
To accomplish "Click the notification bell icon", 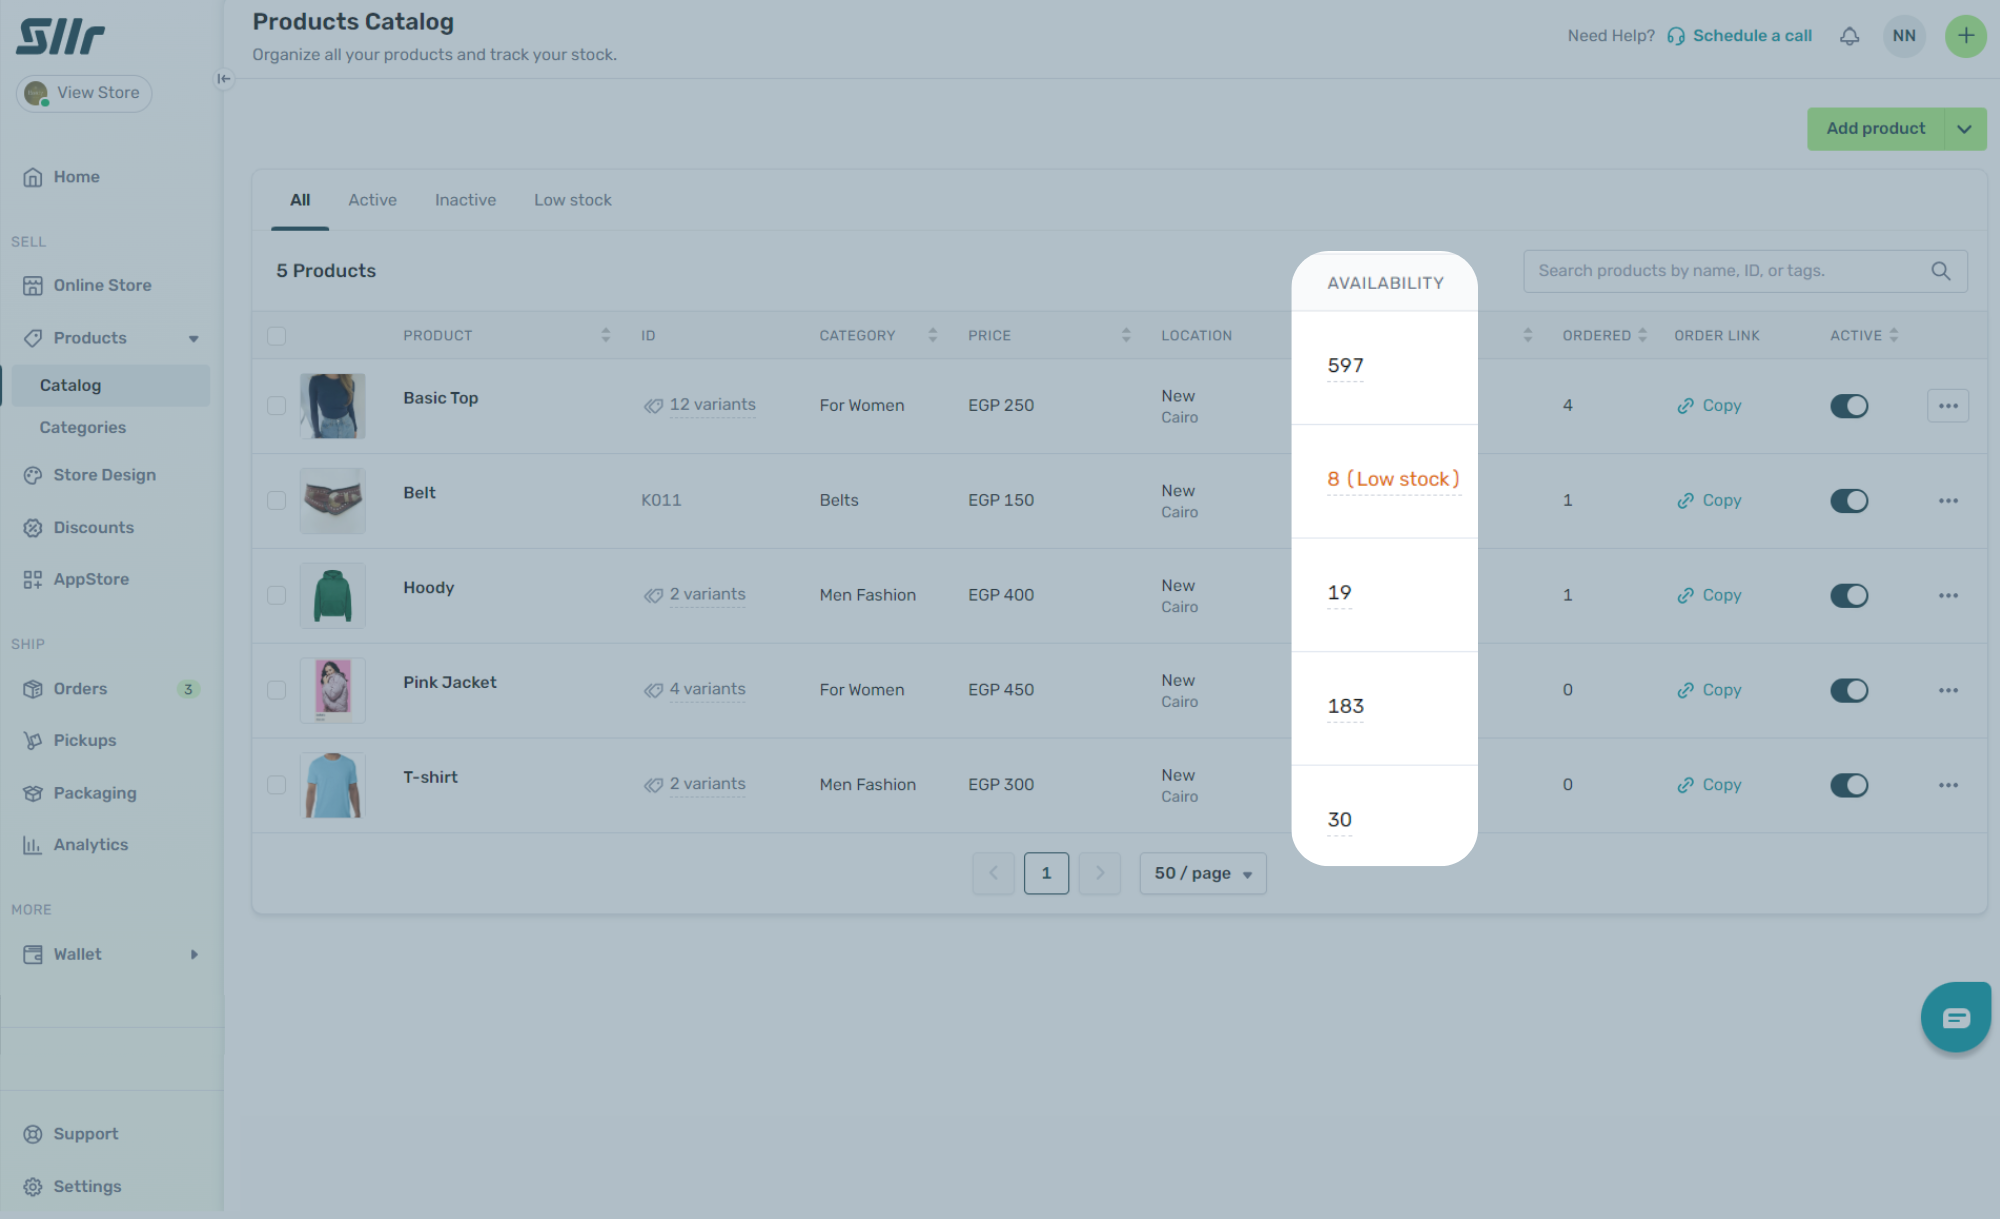I will [1849, 36].
